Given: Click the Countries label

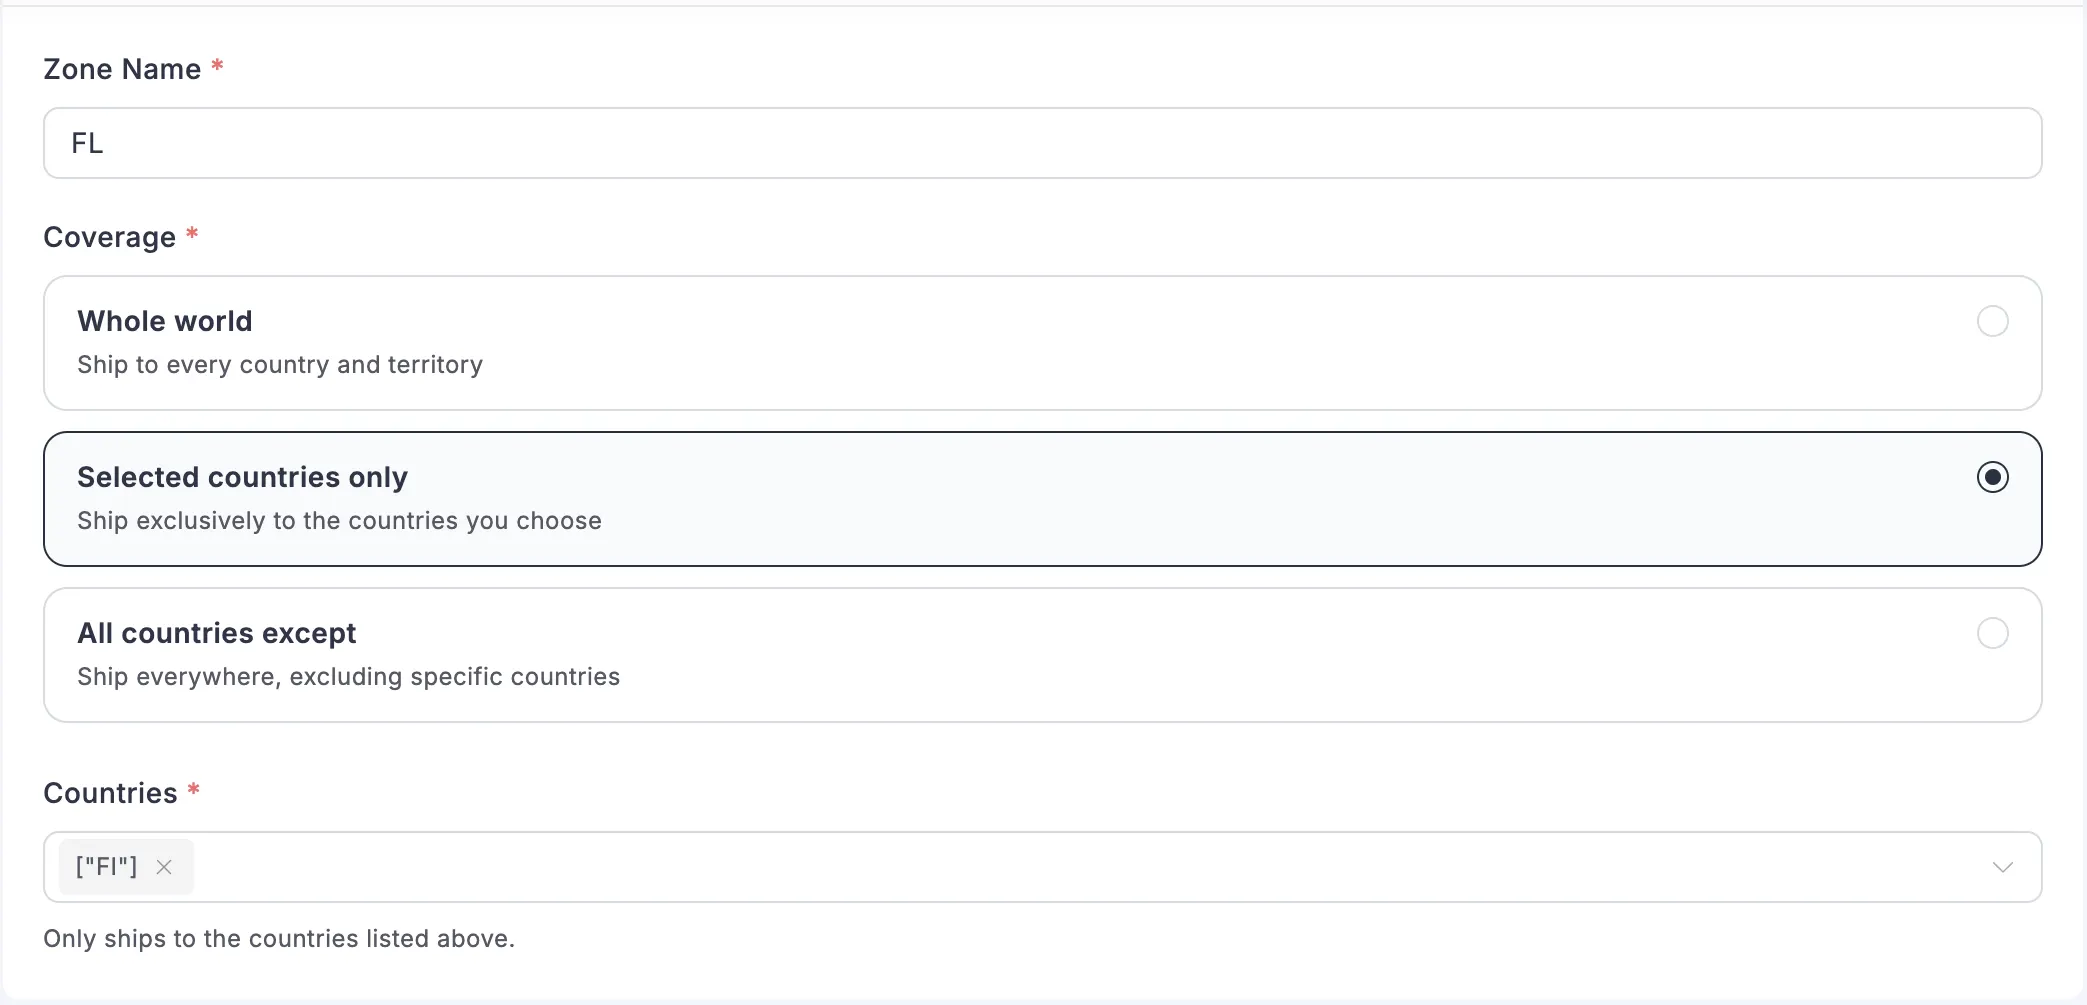Looking at the screenshot, I should pos(110,793).
